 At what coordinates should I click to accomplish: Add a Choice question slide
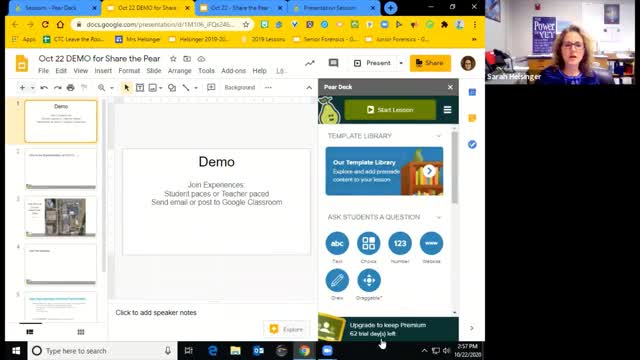(369, 243)
